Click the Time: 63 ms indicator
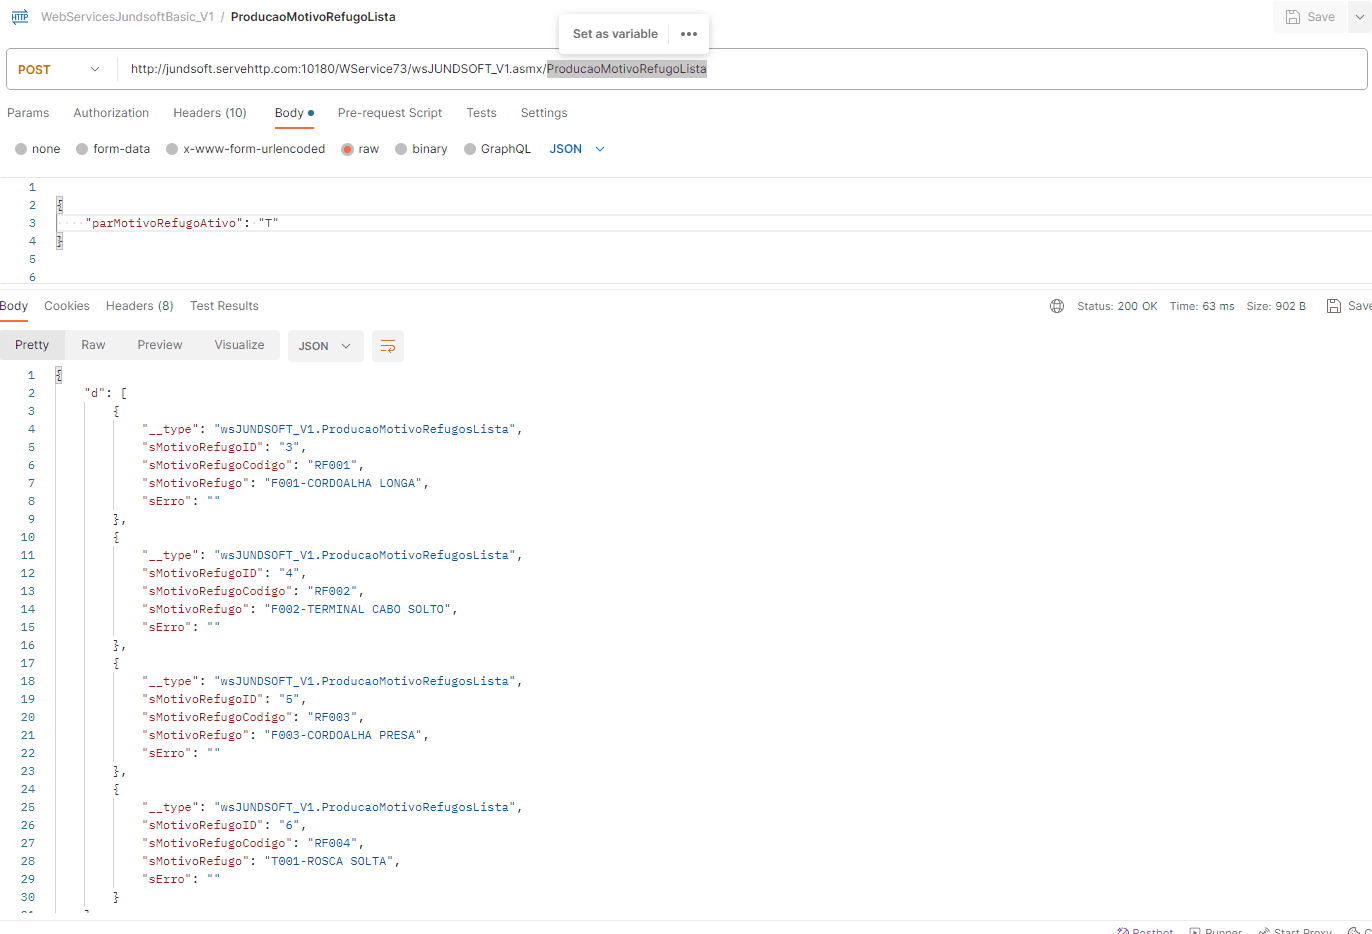Viewport: 1372px width, 934px height. (x=1202, y=306)
